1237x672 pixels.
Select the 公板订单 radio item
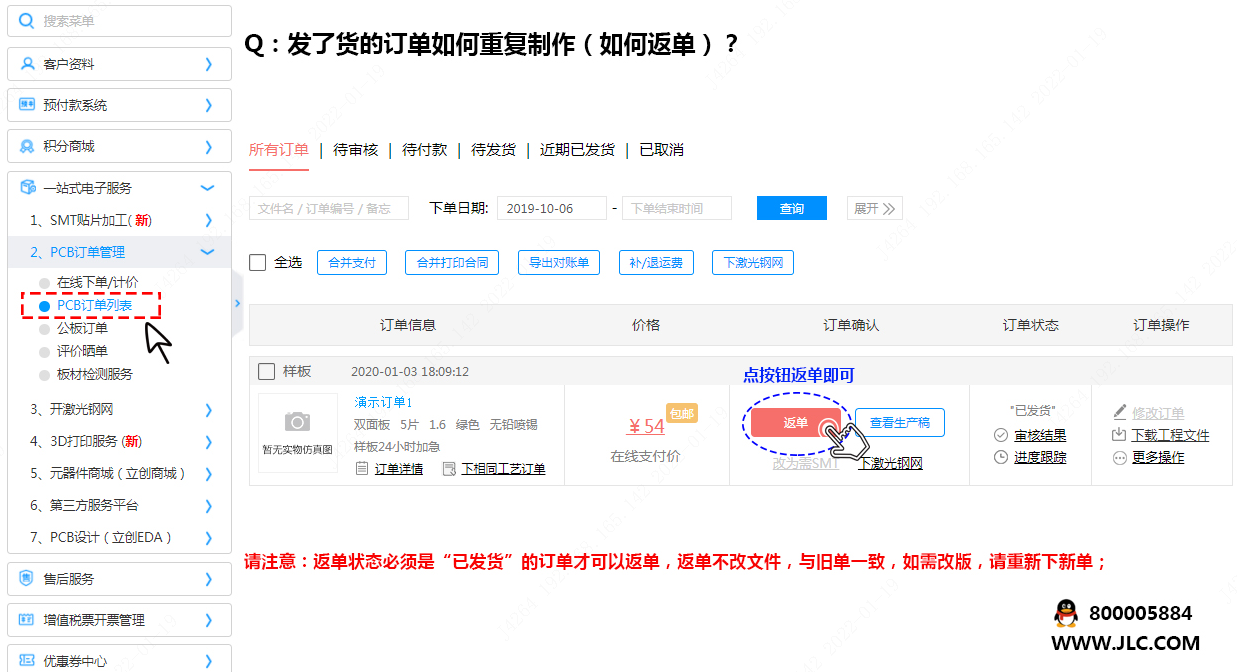pos(44,328)
